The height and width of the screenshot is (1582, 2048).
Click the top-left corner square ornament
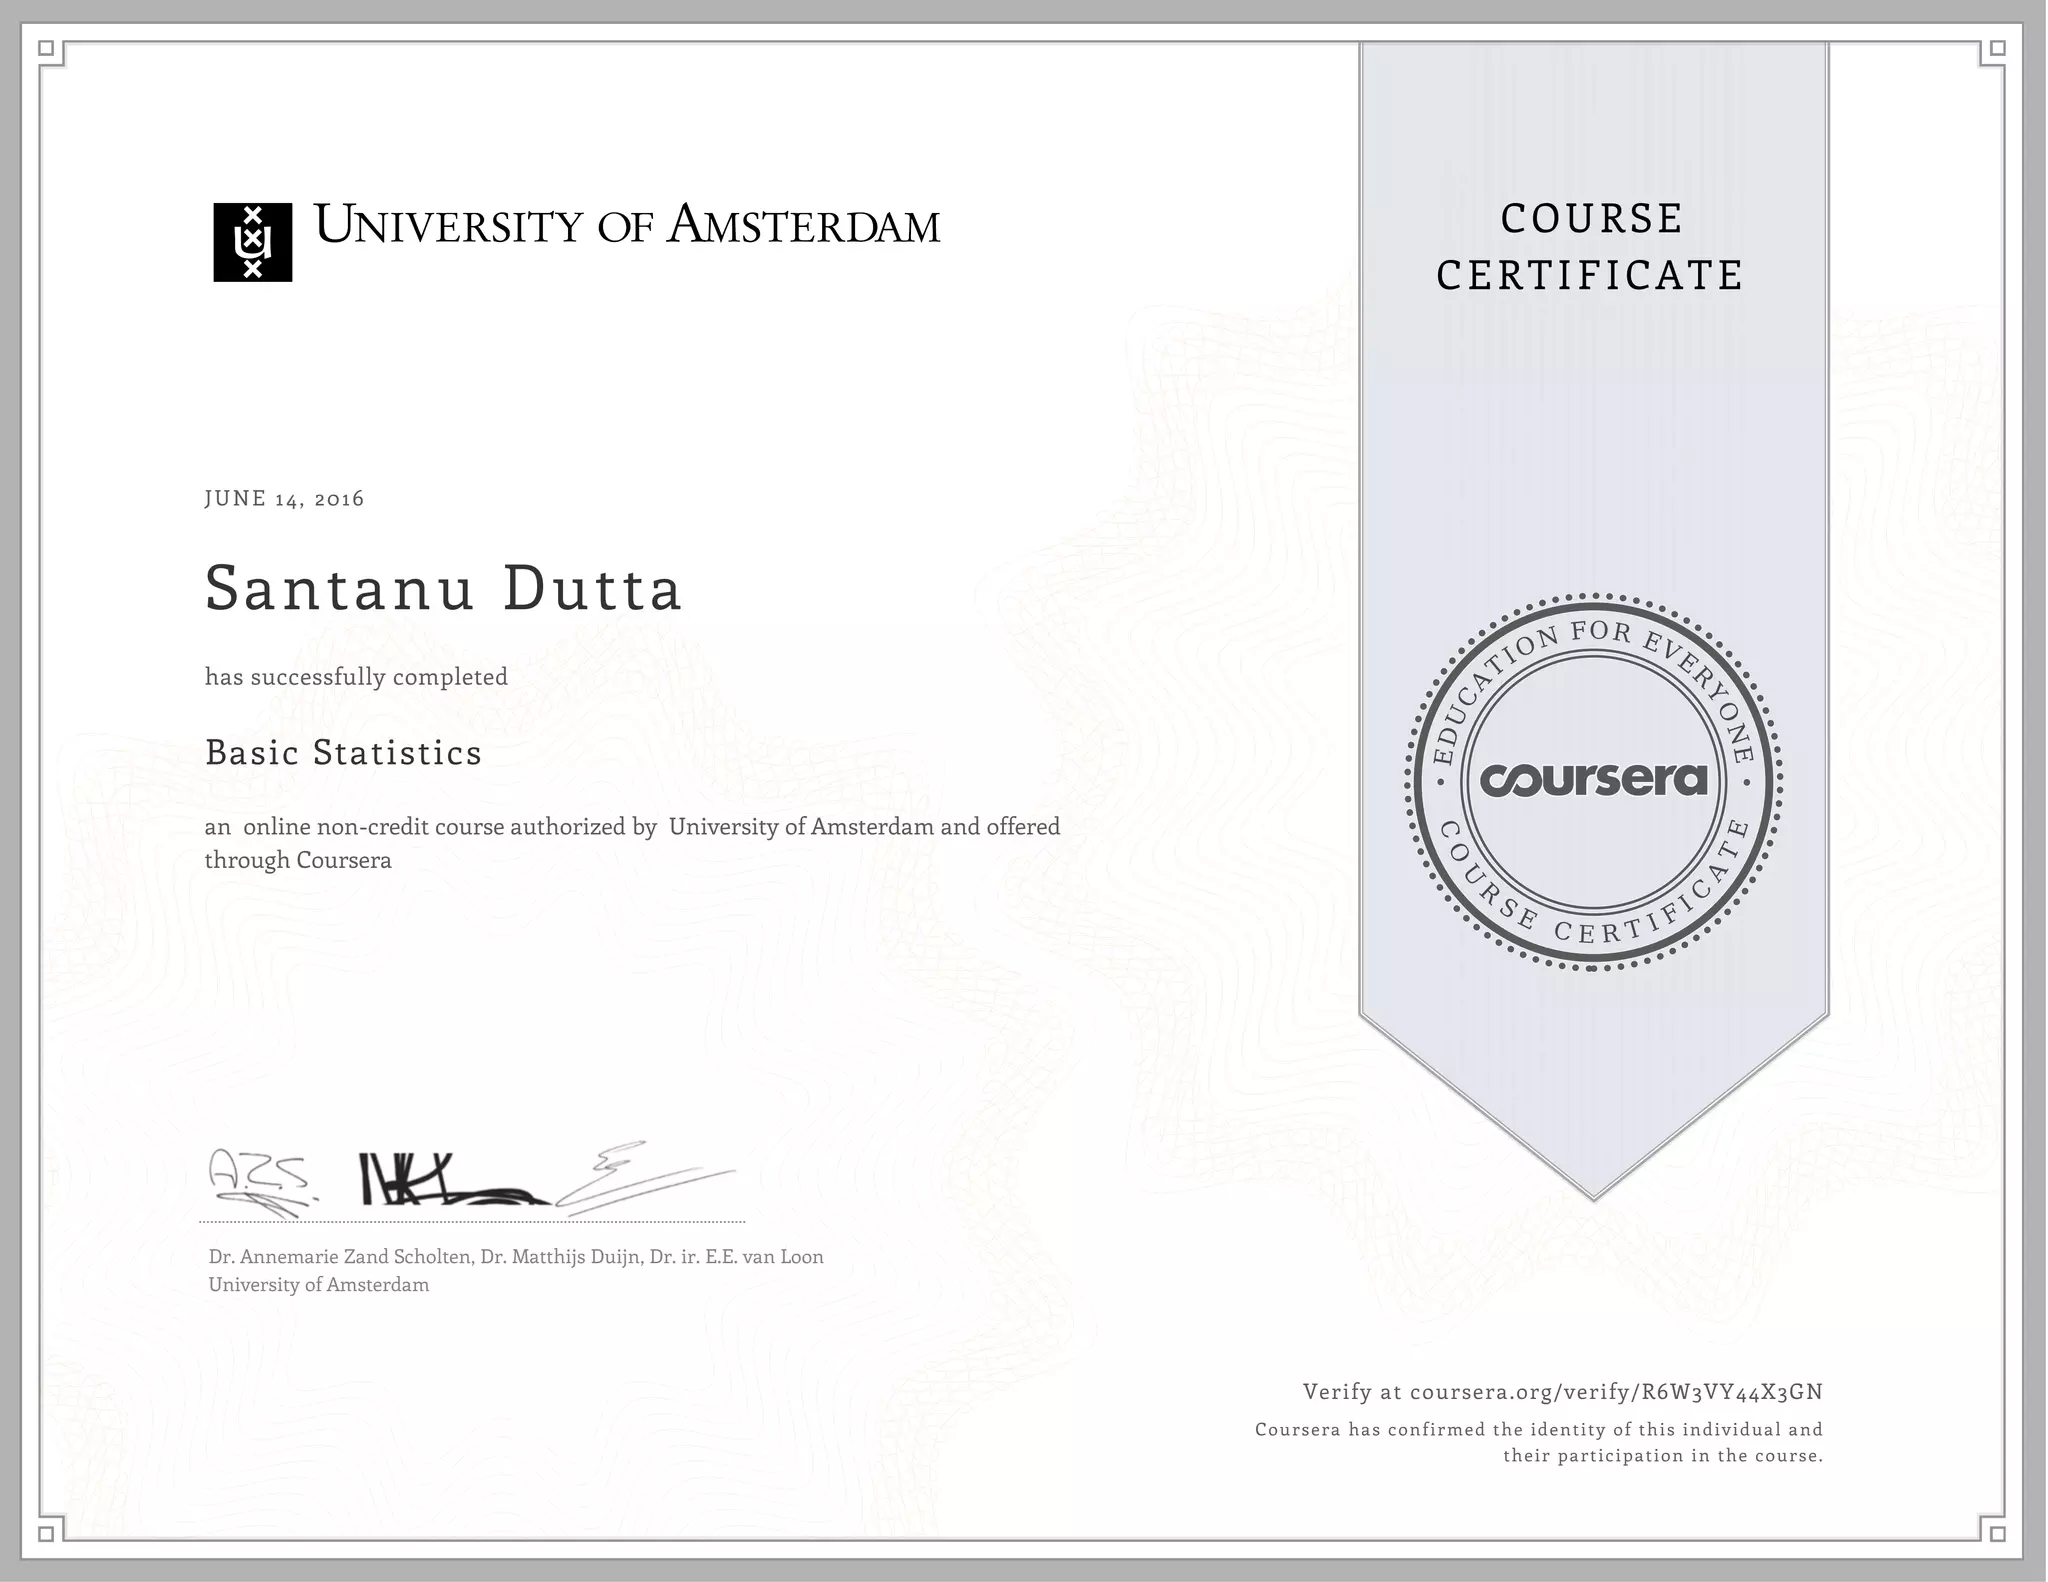coord(46,48)
